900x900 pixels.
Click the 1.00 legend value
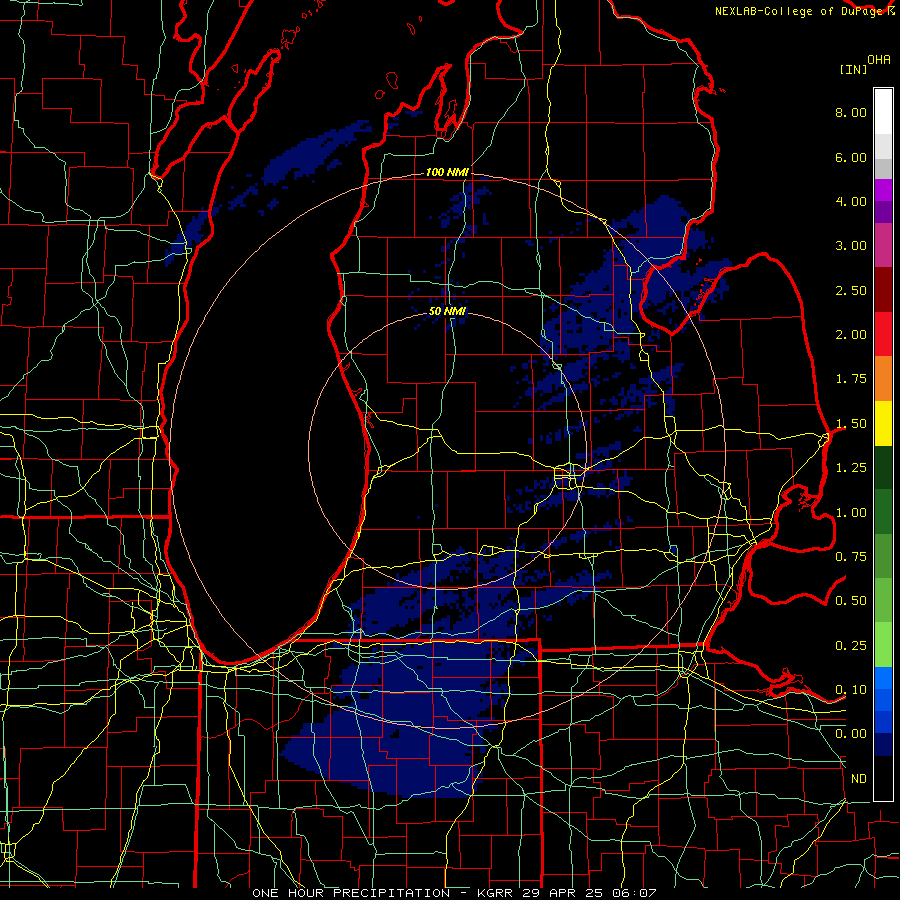click(x=851, y=513)
